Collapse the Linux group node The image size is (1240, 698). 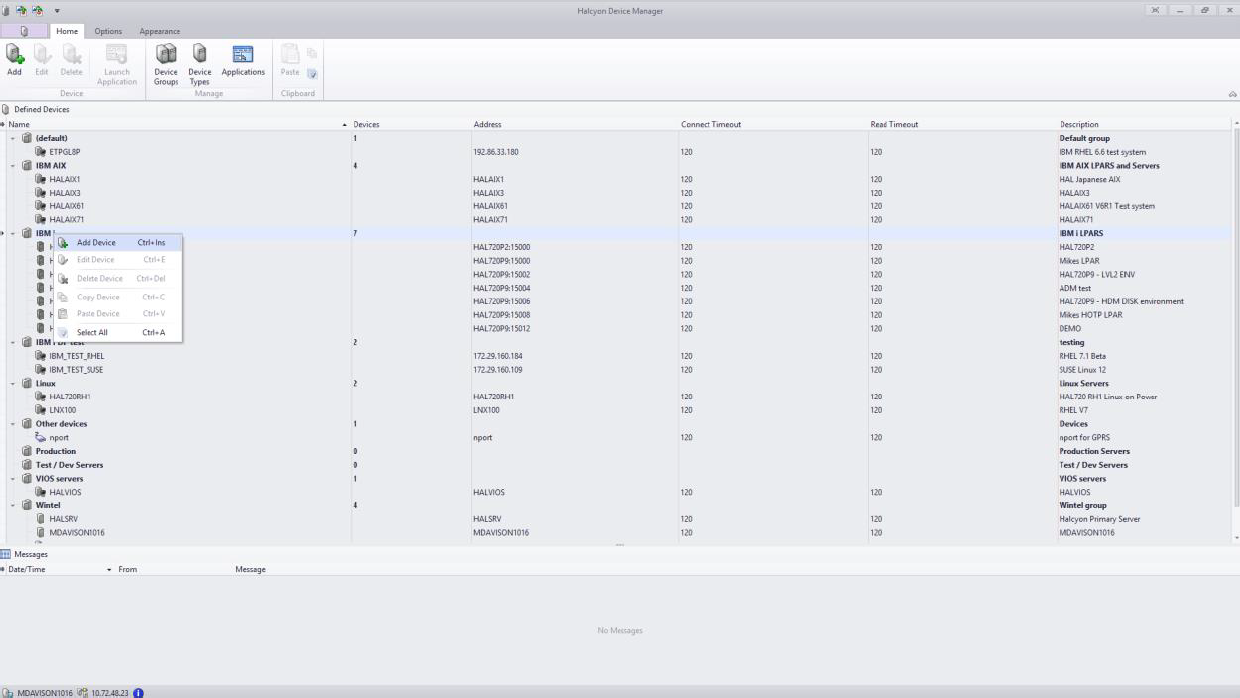pos(13,384)
